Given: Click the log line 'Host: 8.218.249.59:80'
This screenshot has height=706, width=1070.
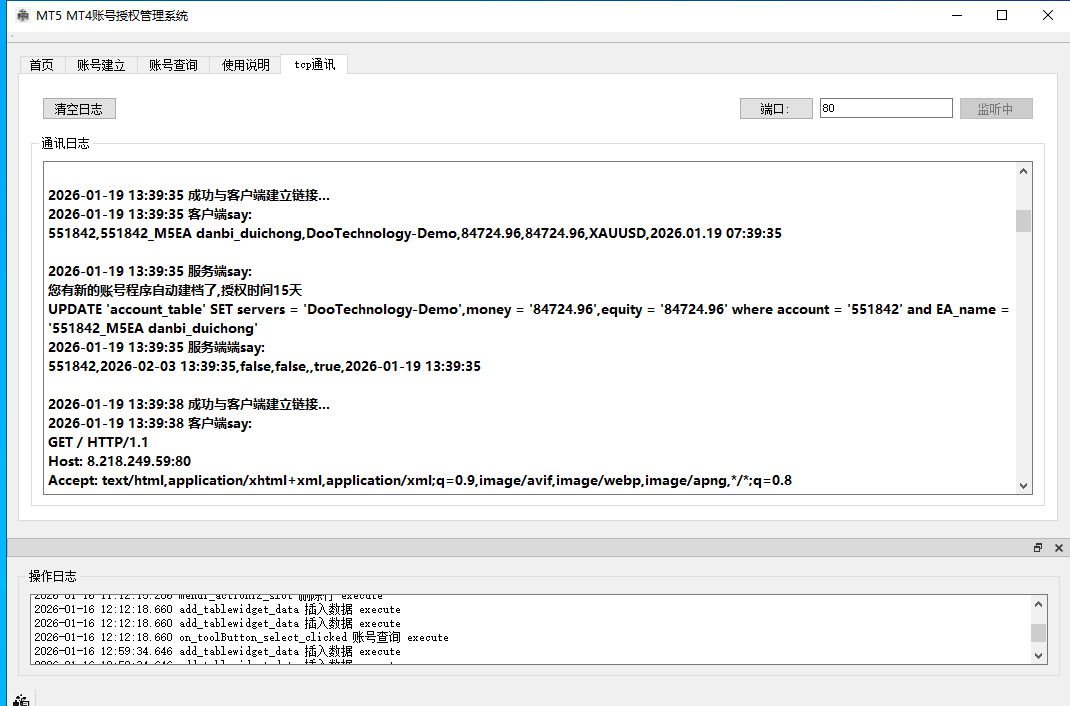Looking at the screenshot, I should point(119,461).
